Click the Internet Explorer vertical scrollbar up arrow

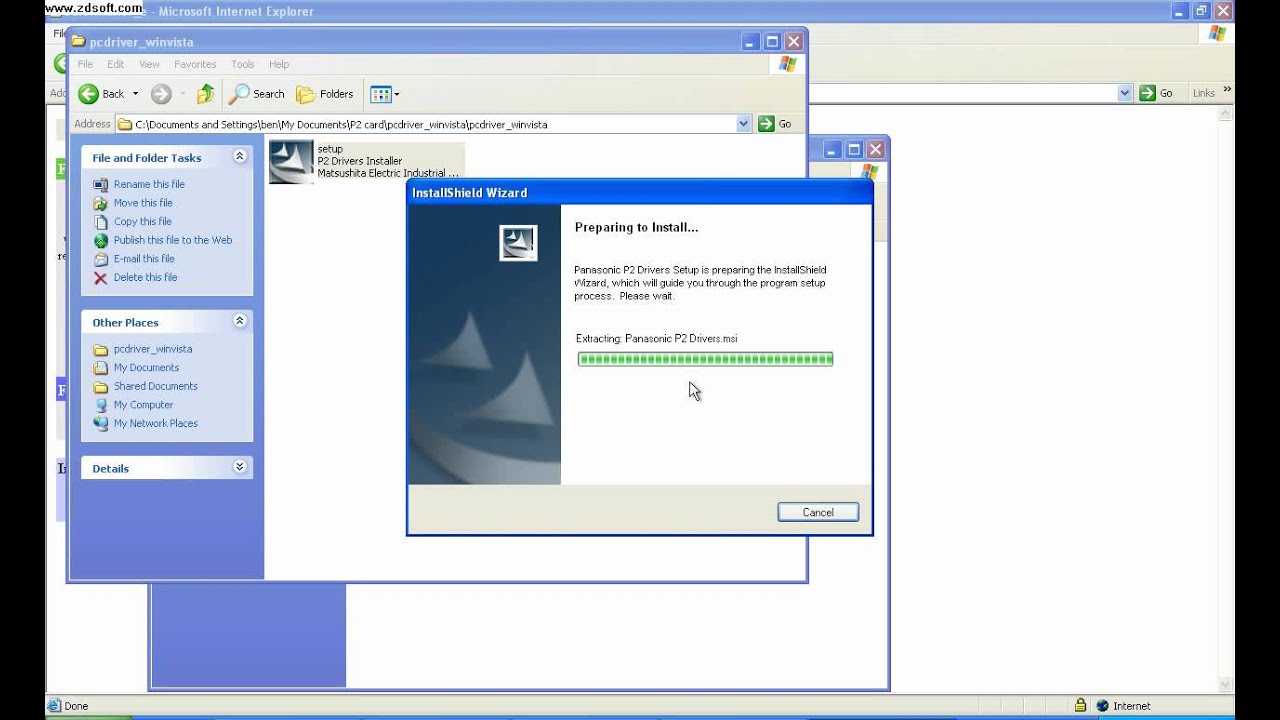point(1226,114)
